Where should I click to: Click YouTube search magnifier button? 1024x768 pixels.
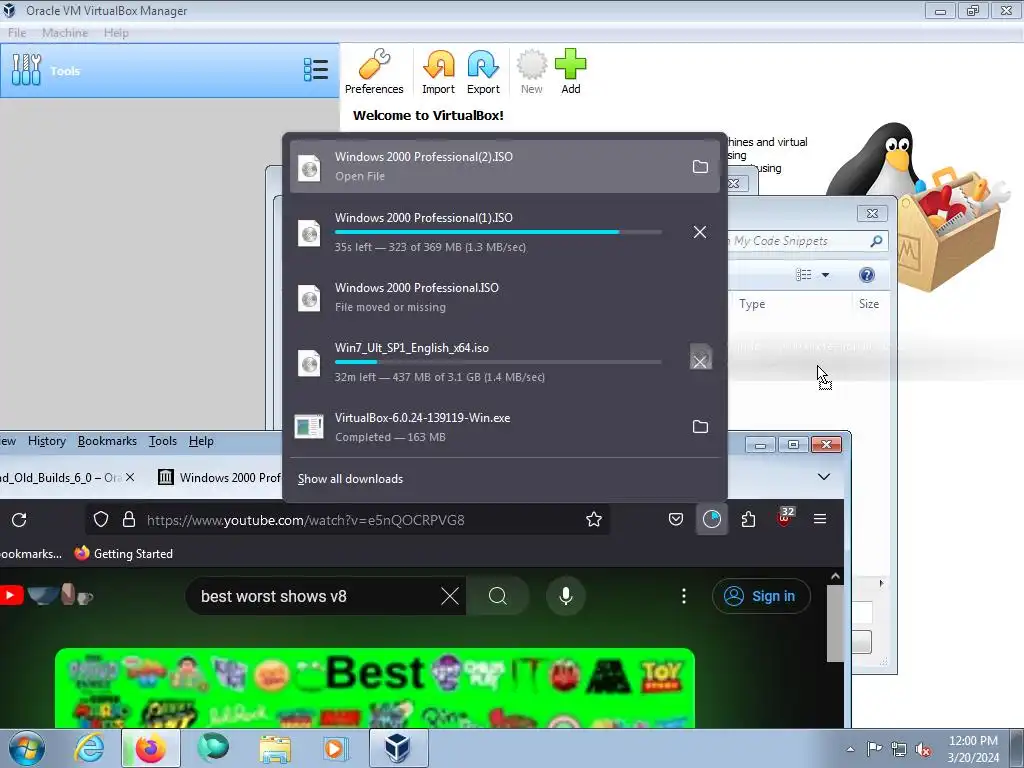[498, 596]
